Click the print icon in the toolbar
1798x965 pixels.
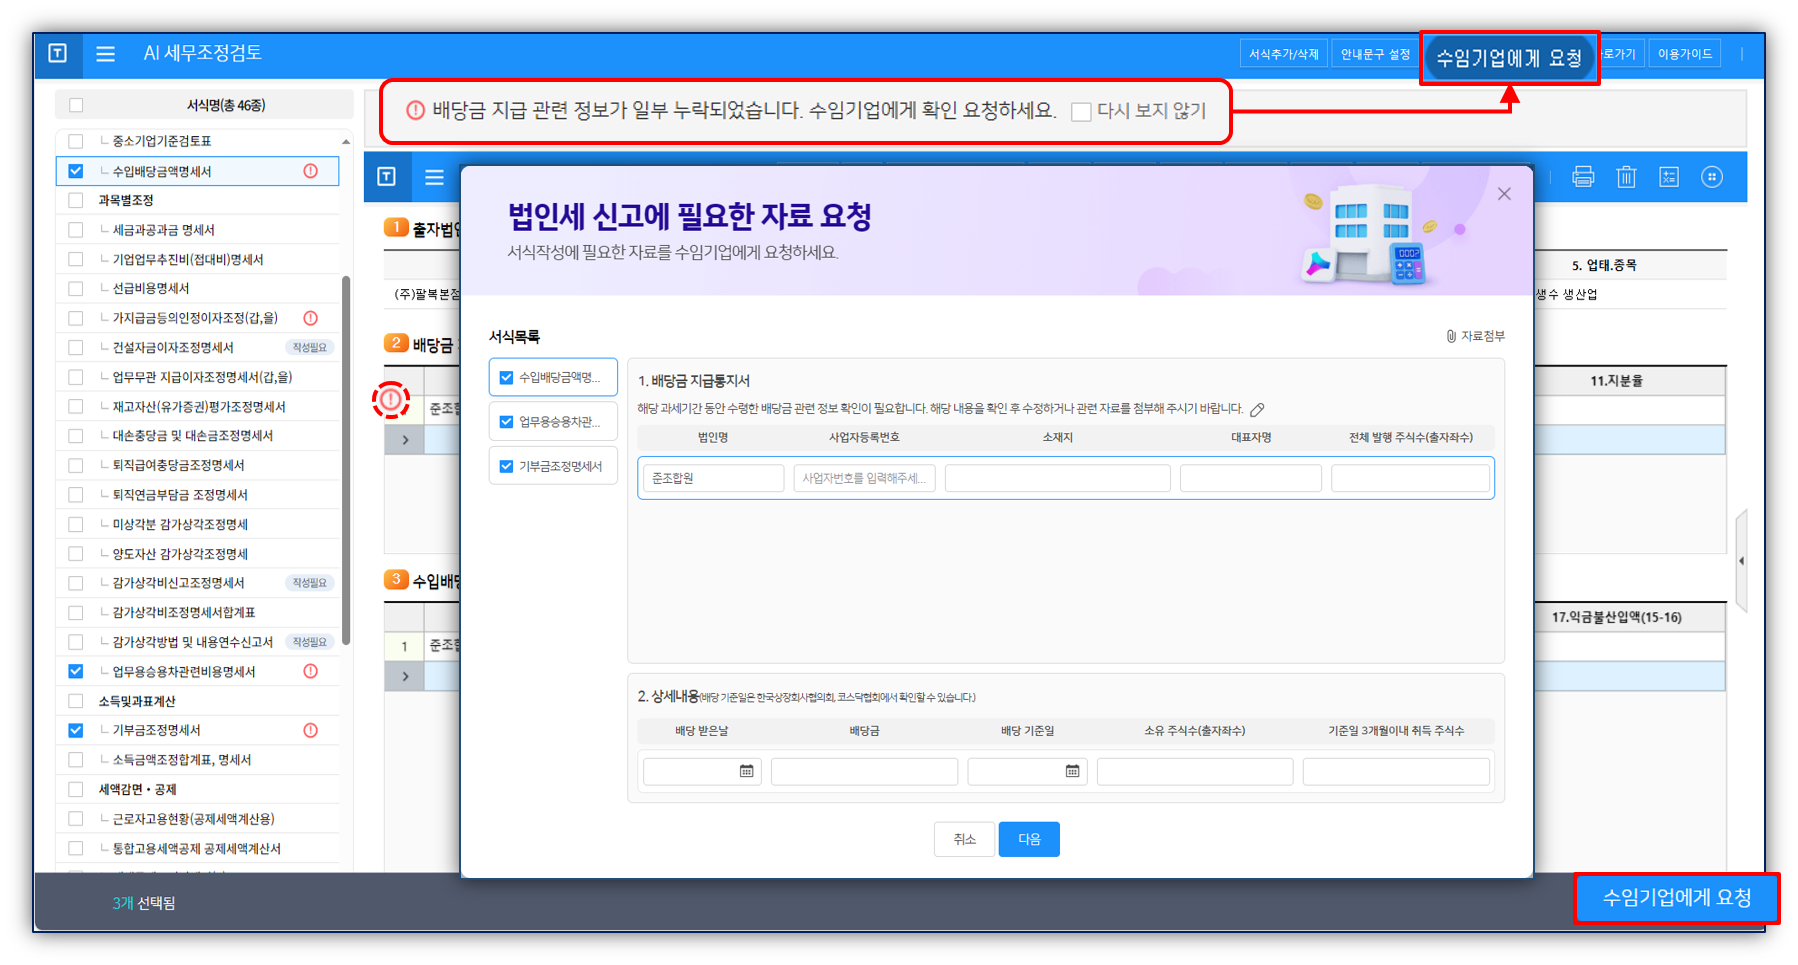click(x=1583, y=177)
